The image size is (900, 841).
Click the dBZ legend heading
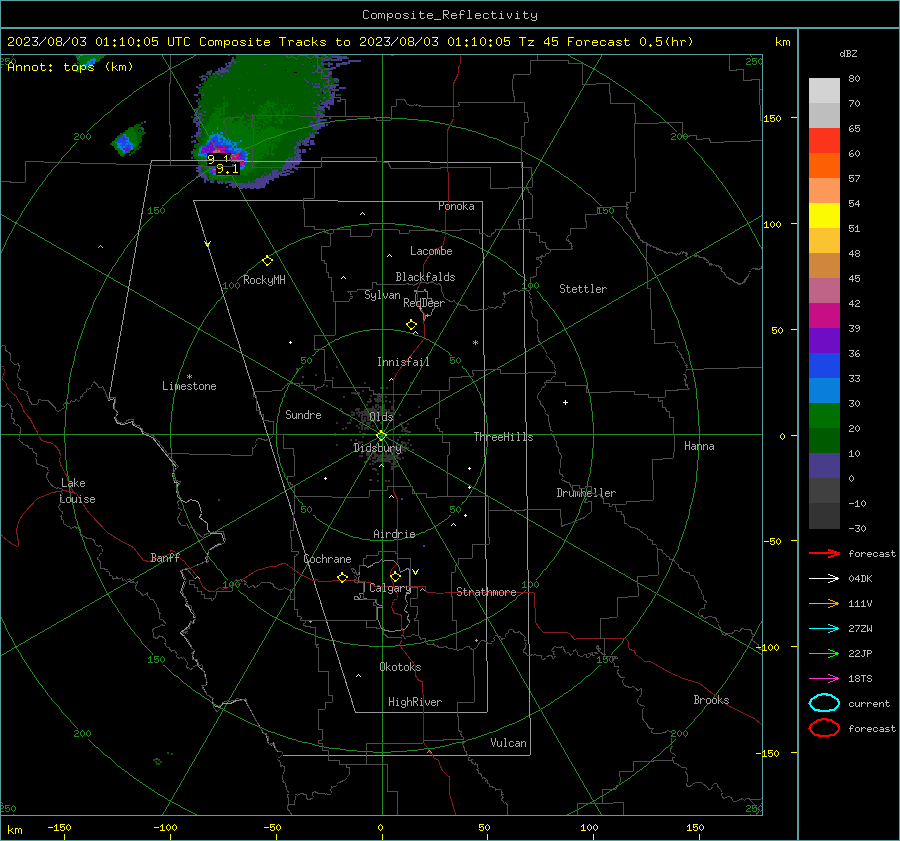[848, 53]
